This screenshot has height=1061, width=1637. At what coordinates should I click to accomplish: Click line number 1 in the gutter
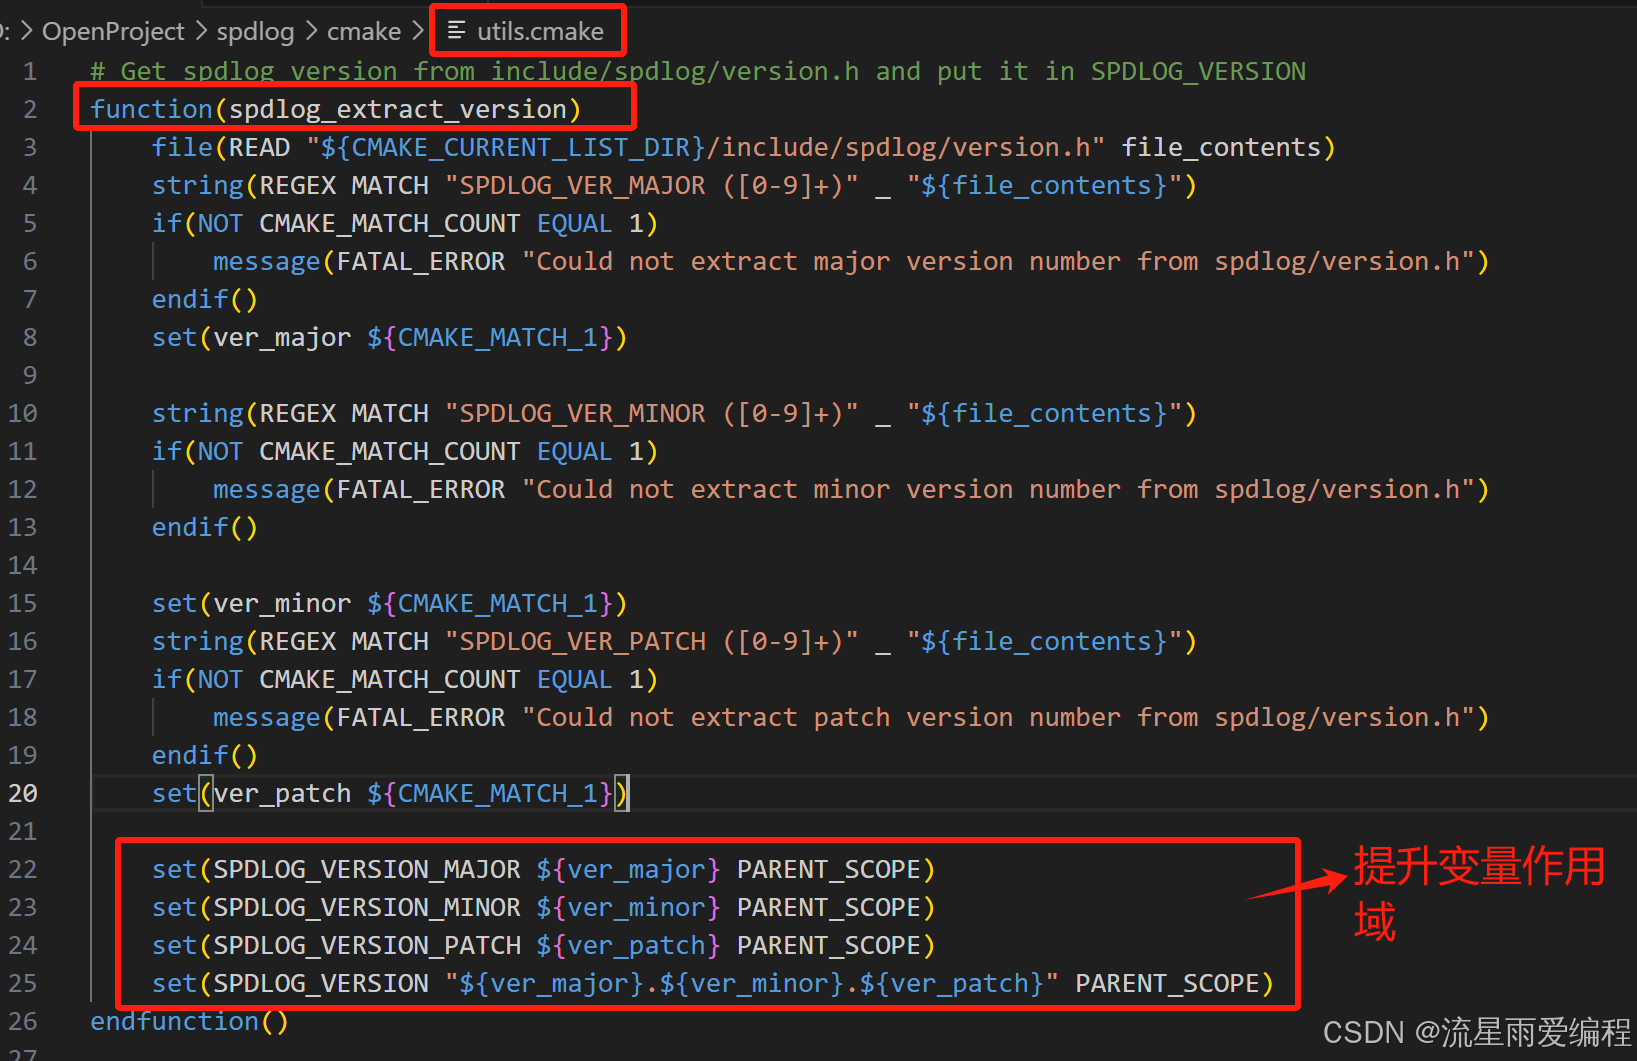[30, 70]
